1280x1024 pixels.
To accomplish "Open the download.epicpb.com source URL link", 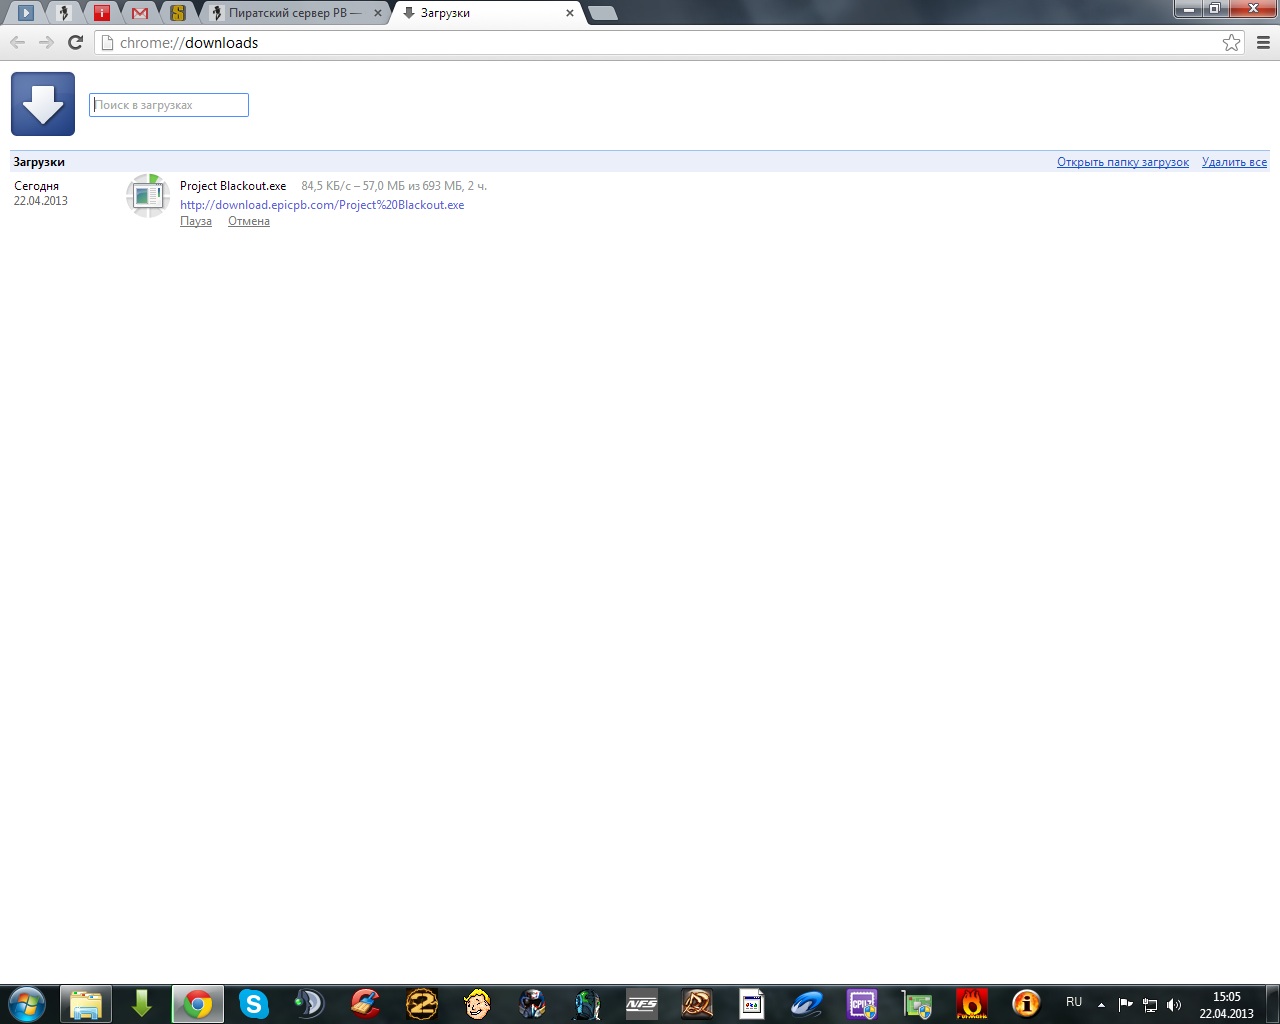I will [x=322, y=205].
